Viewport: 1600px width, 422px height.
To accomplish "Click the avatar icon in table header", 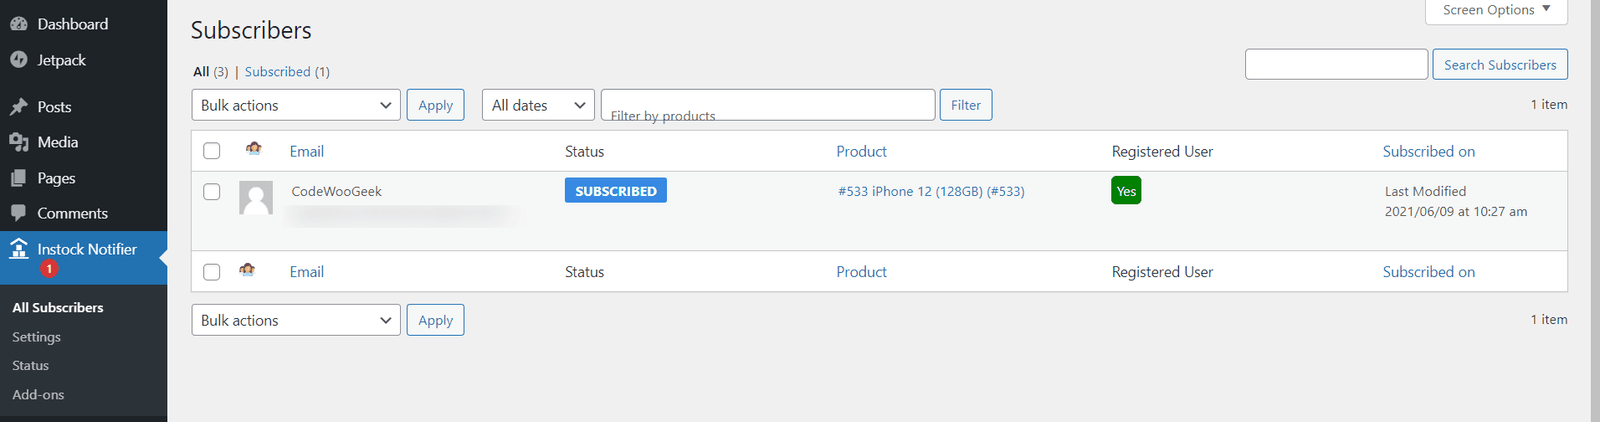I will coord(254,149).
